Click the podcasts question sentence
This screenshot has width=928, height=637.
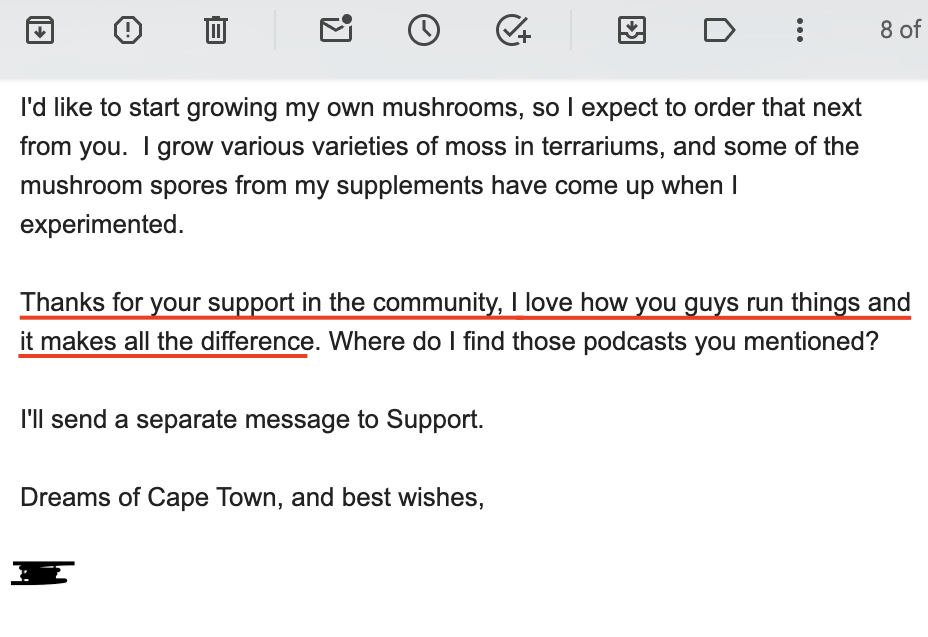point(603,342)
